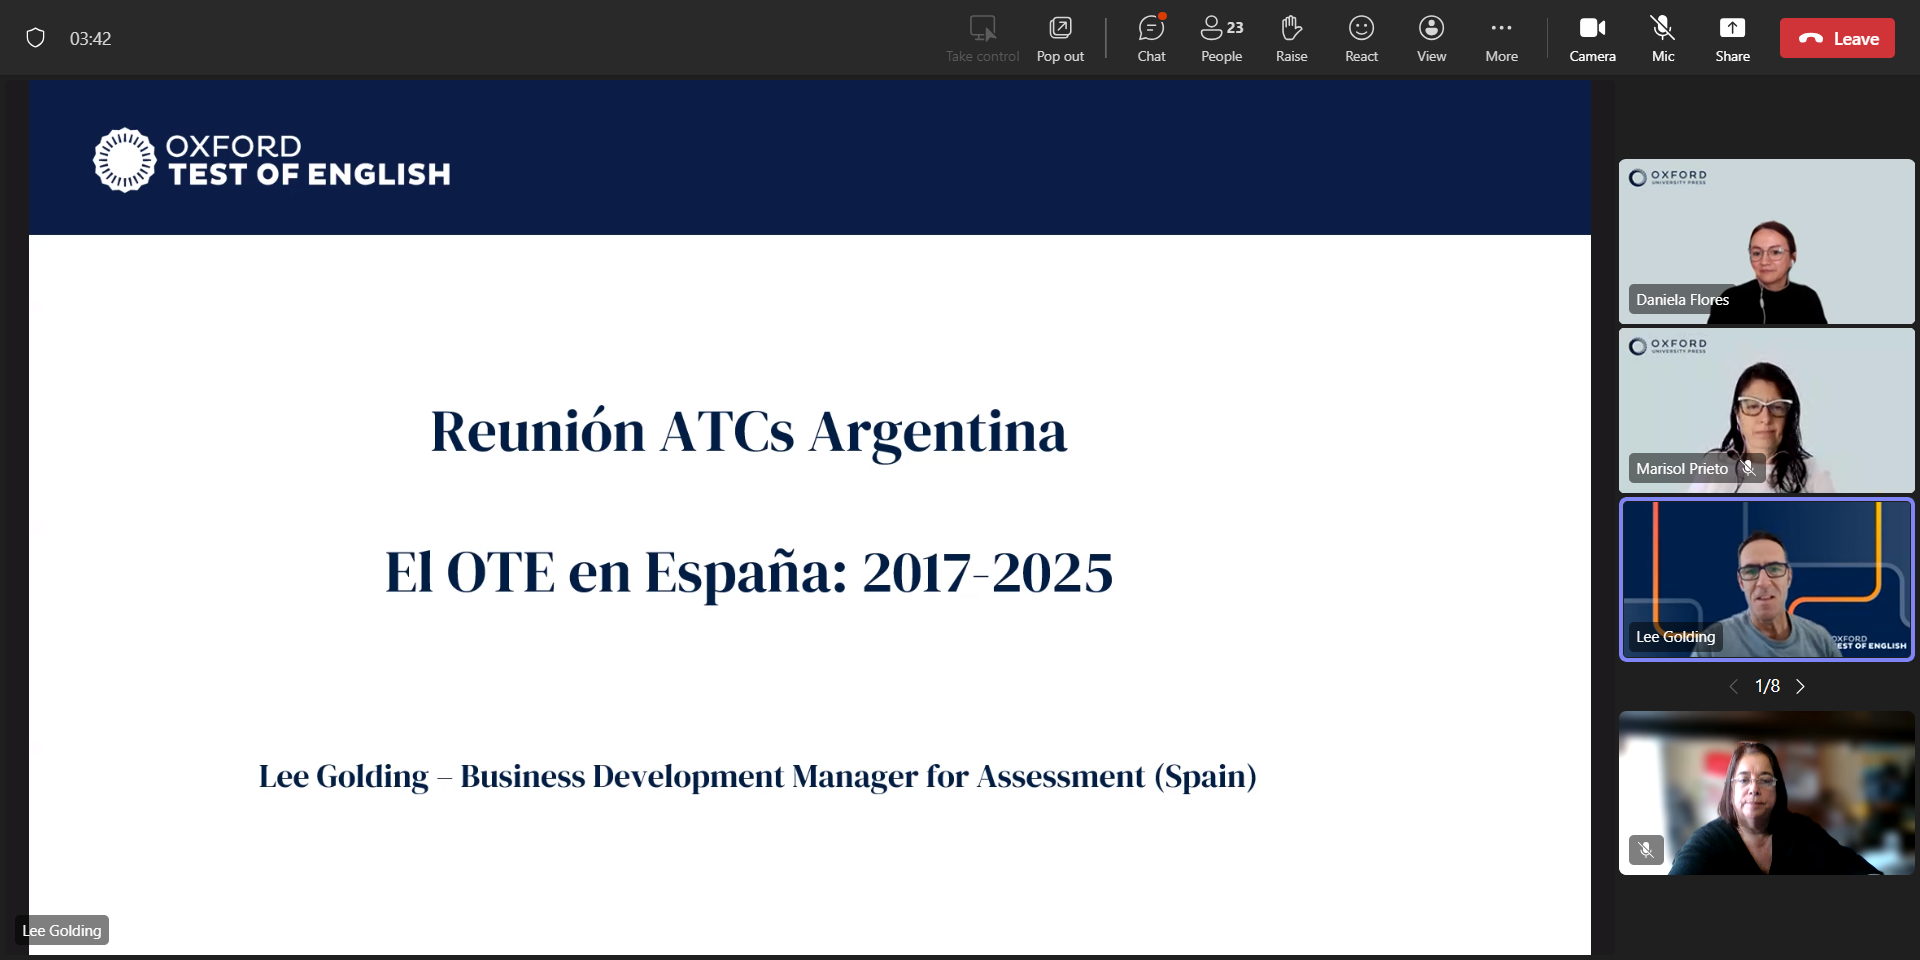1920x960 pixels.
Task: Click Marisol Prieto's muted mic indicator
Action: click(x=1748, y=468)
